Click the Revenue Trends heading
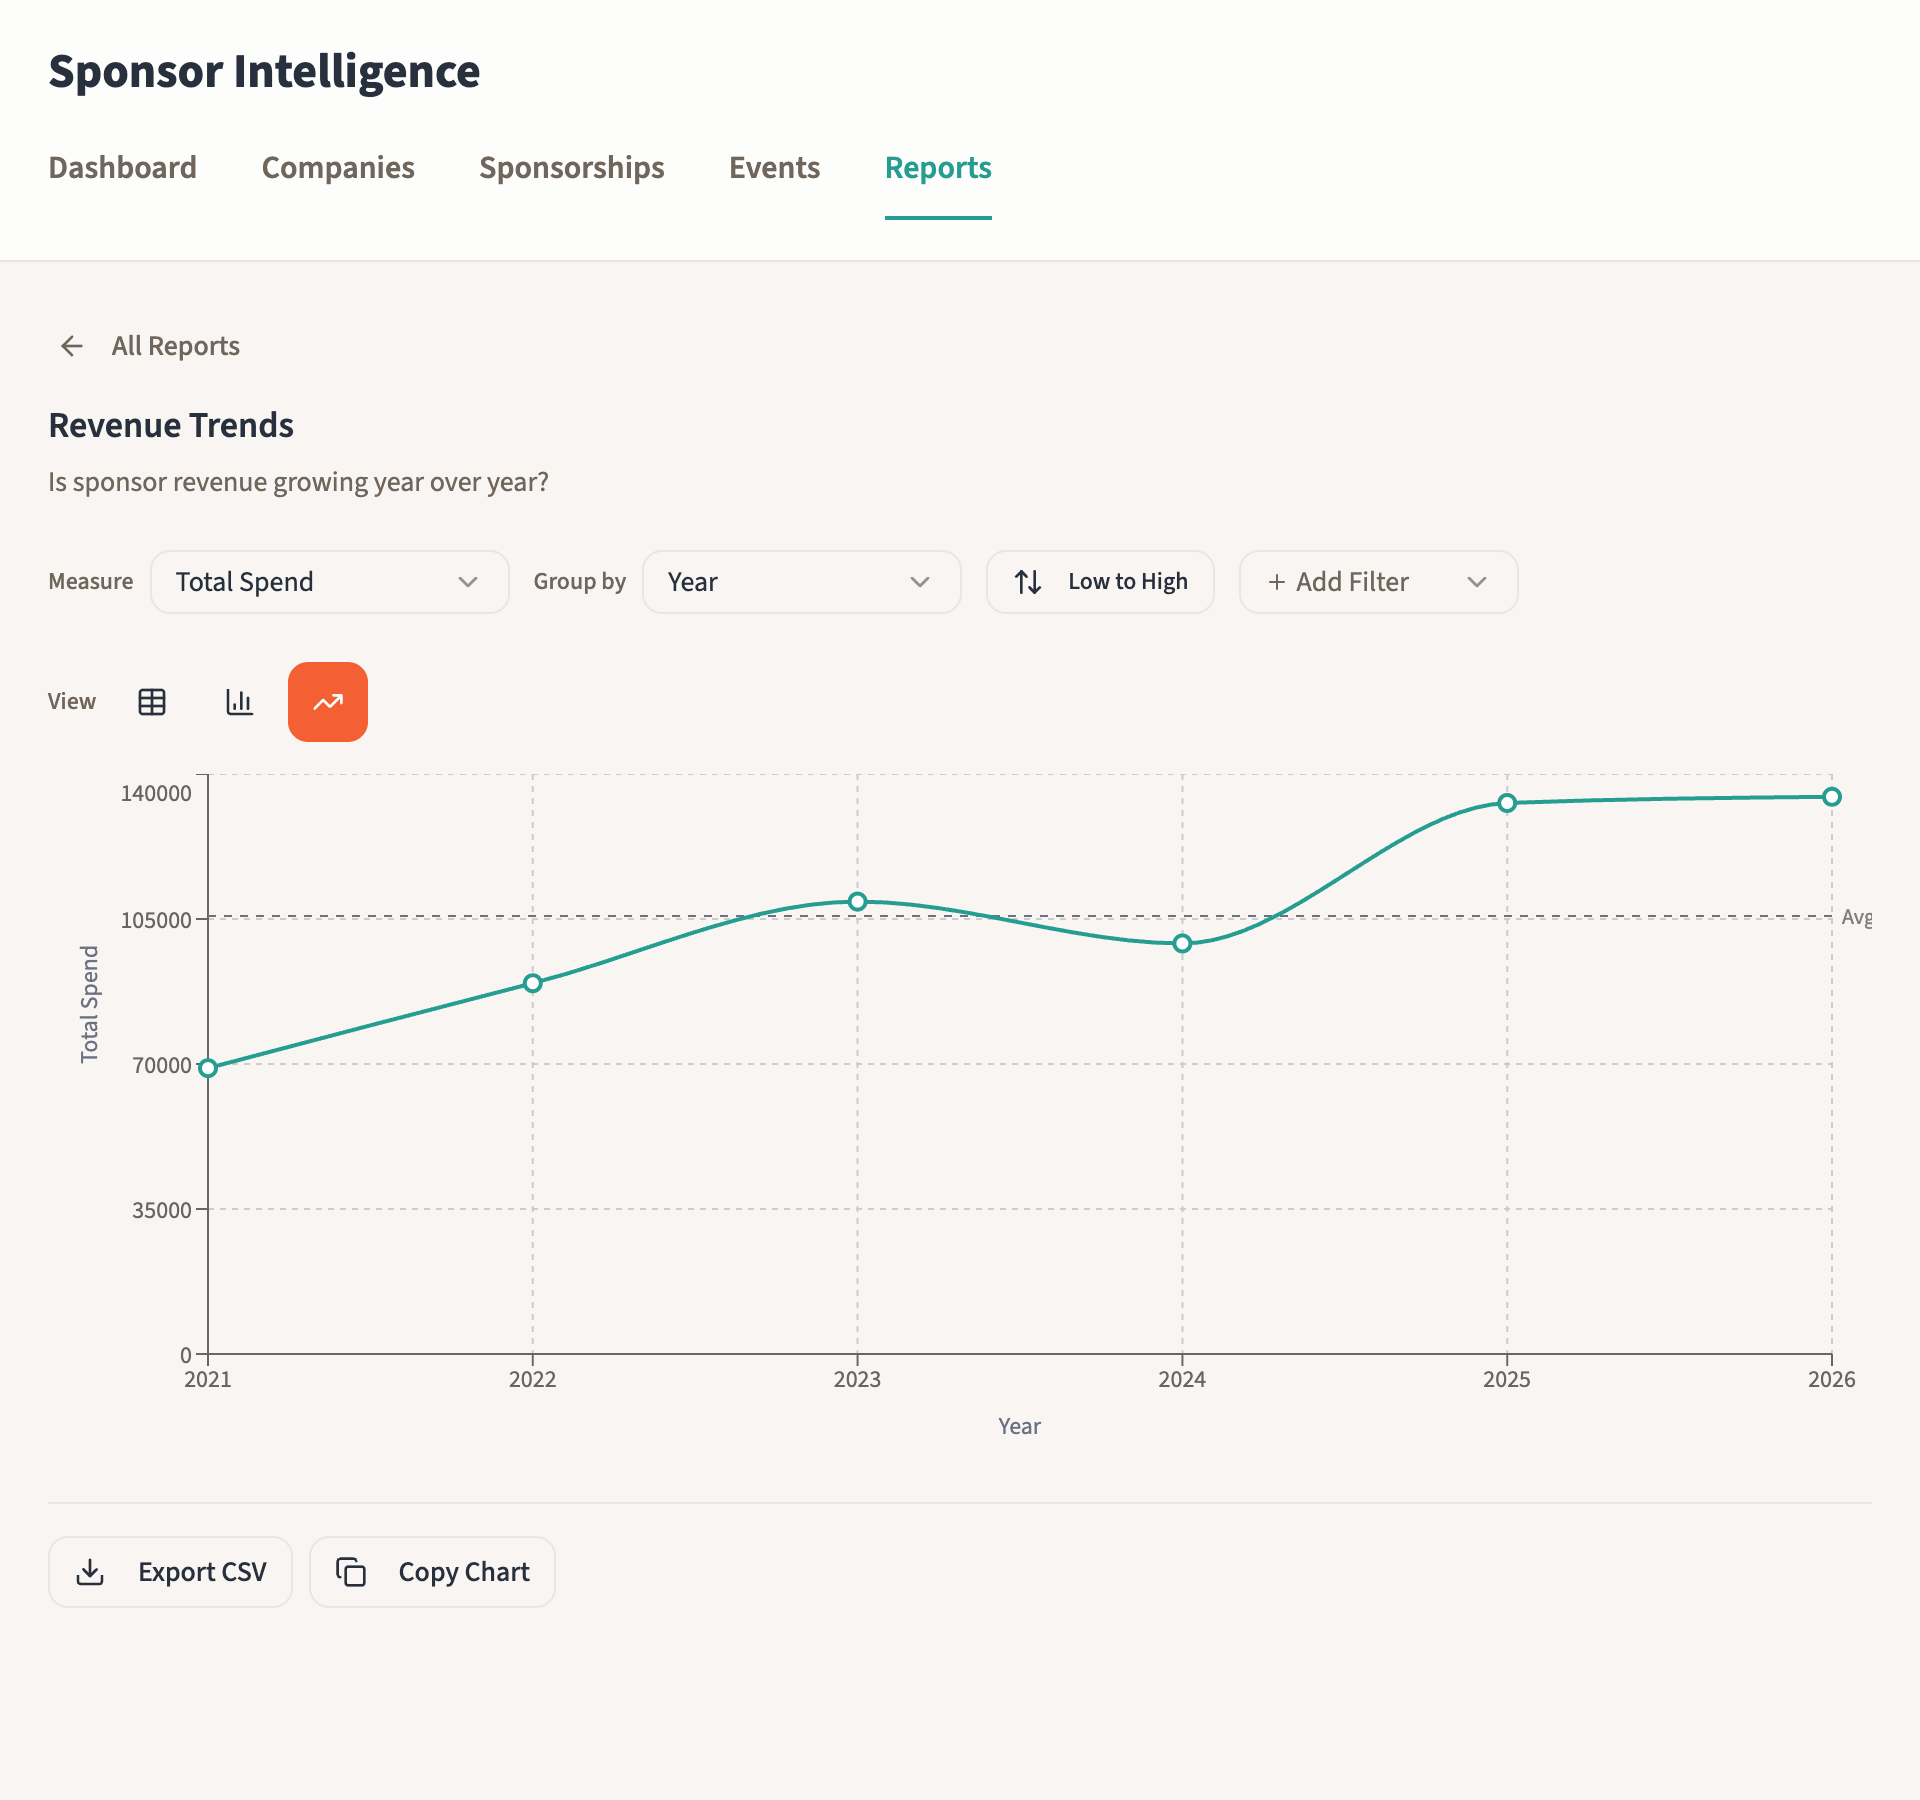Image resolution: width=1920 pixels, height=1800 pixels. 171,425
